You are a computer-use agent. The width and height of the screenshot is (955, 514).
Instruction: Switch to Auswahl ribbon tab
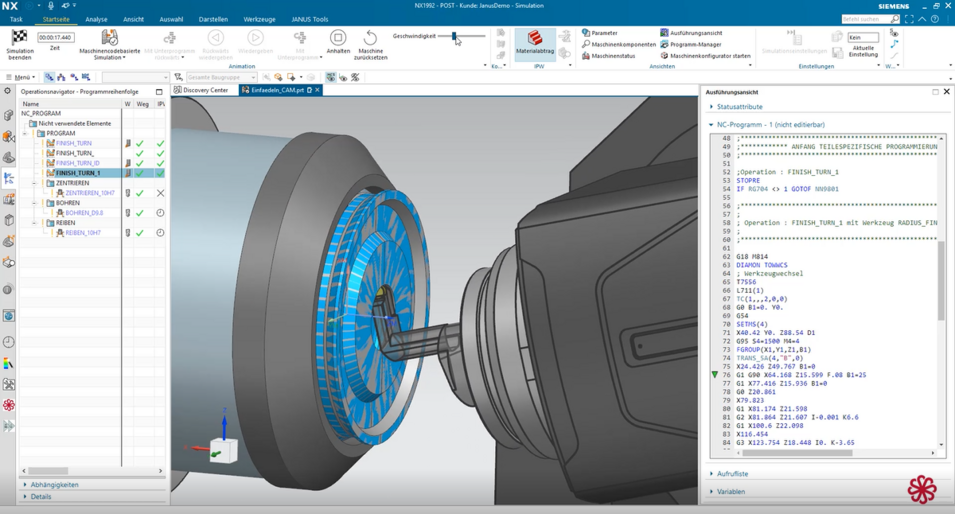tap(171, 19)
